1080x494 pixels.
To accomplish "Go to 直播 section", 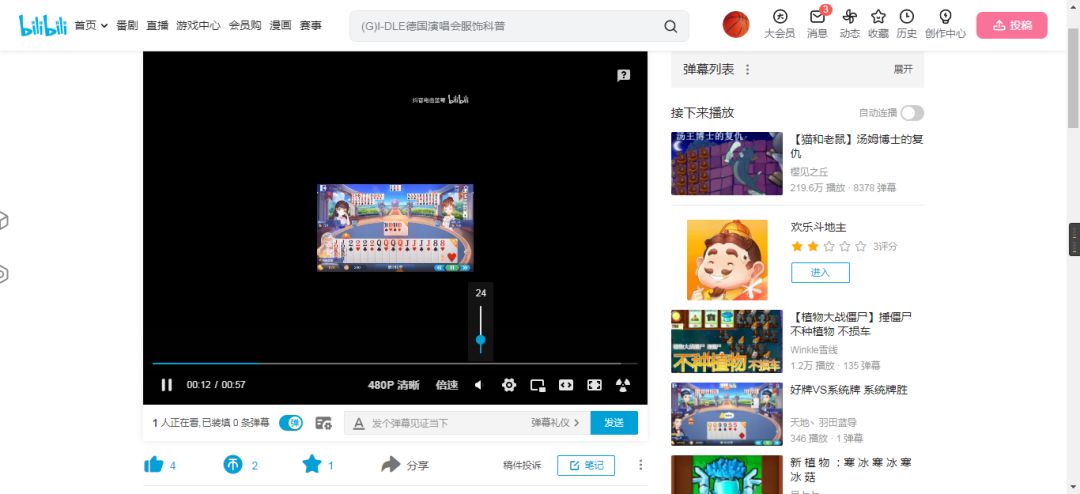I will [x=157, y=25].
